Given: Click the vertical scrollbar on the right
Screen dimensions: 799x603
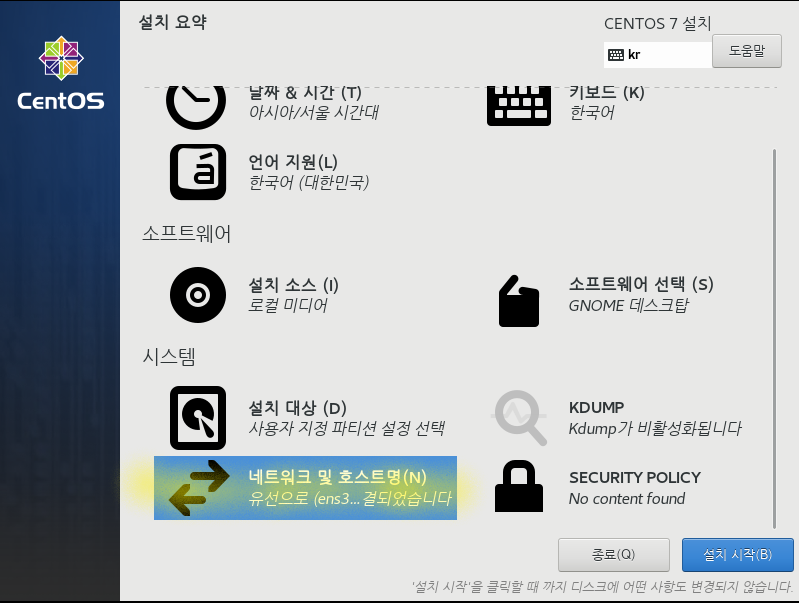Looking at the screenshot, I should pyautogui.click(x=775, y=339).
